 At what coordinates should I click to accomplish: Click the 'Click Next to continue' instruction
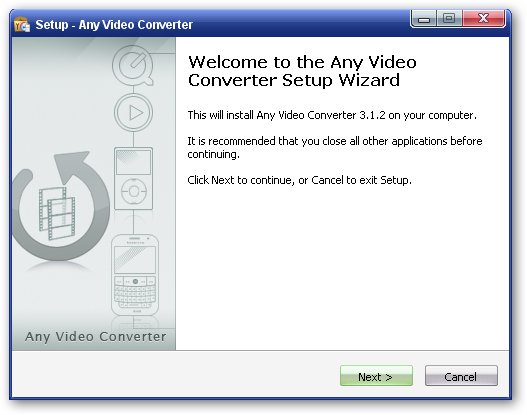coord(299,180)
